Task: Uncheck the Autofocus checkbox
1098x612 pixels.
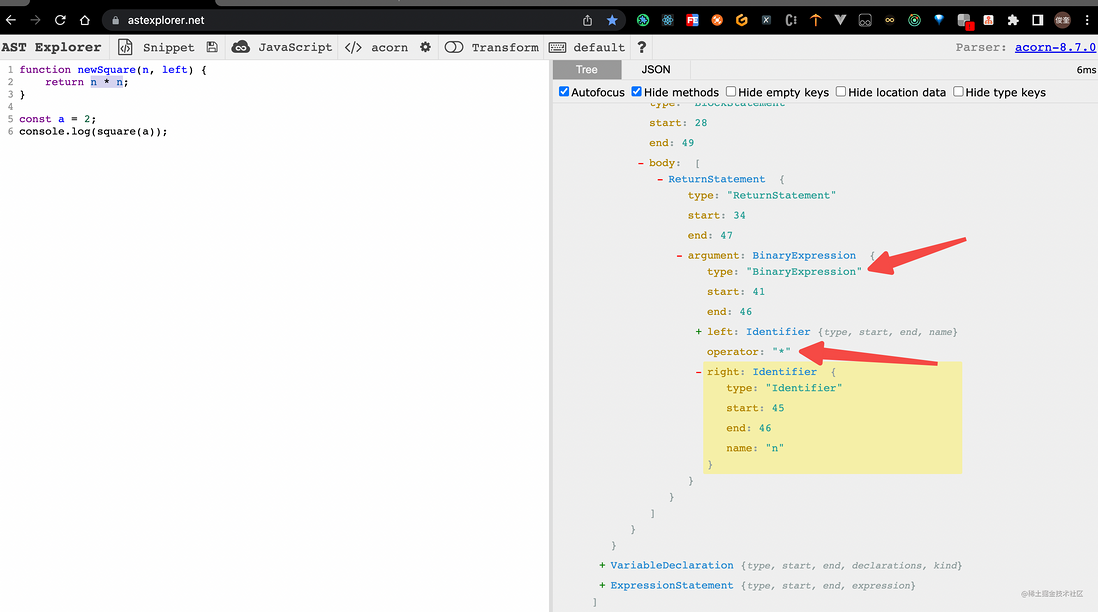Action: [564, 92]
